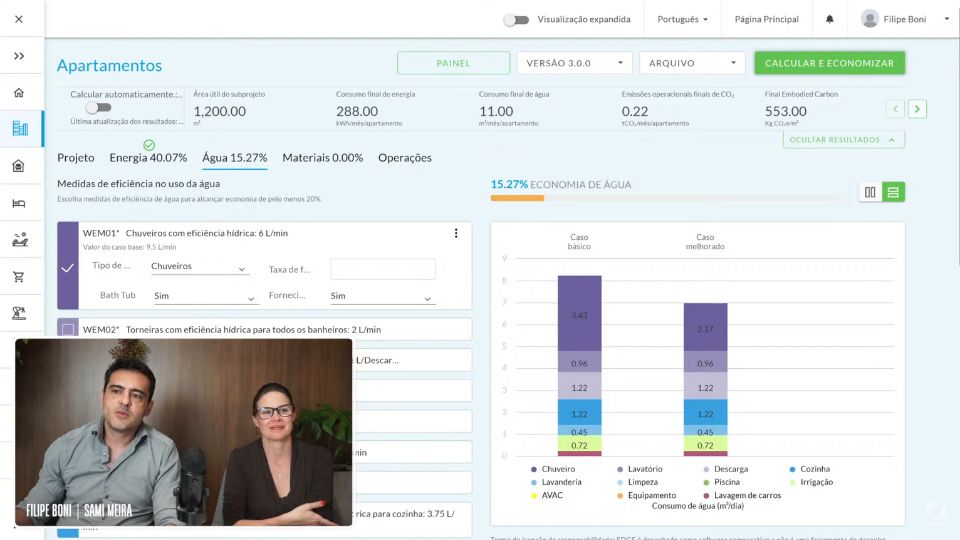Uncheck the WEM01 Chuveiros measure
The image size is (960, 540).
[67, 268]
